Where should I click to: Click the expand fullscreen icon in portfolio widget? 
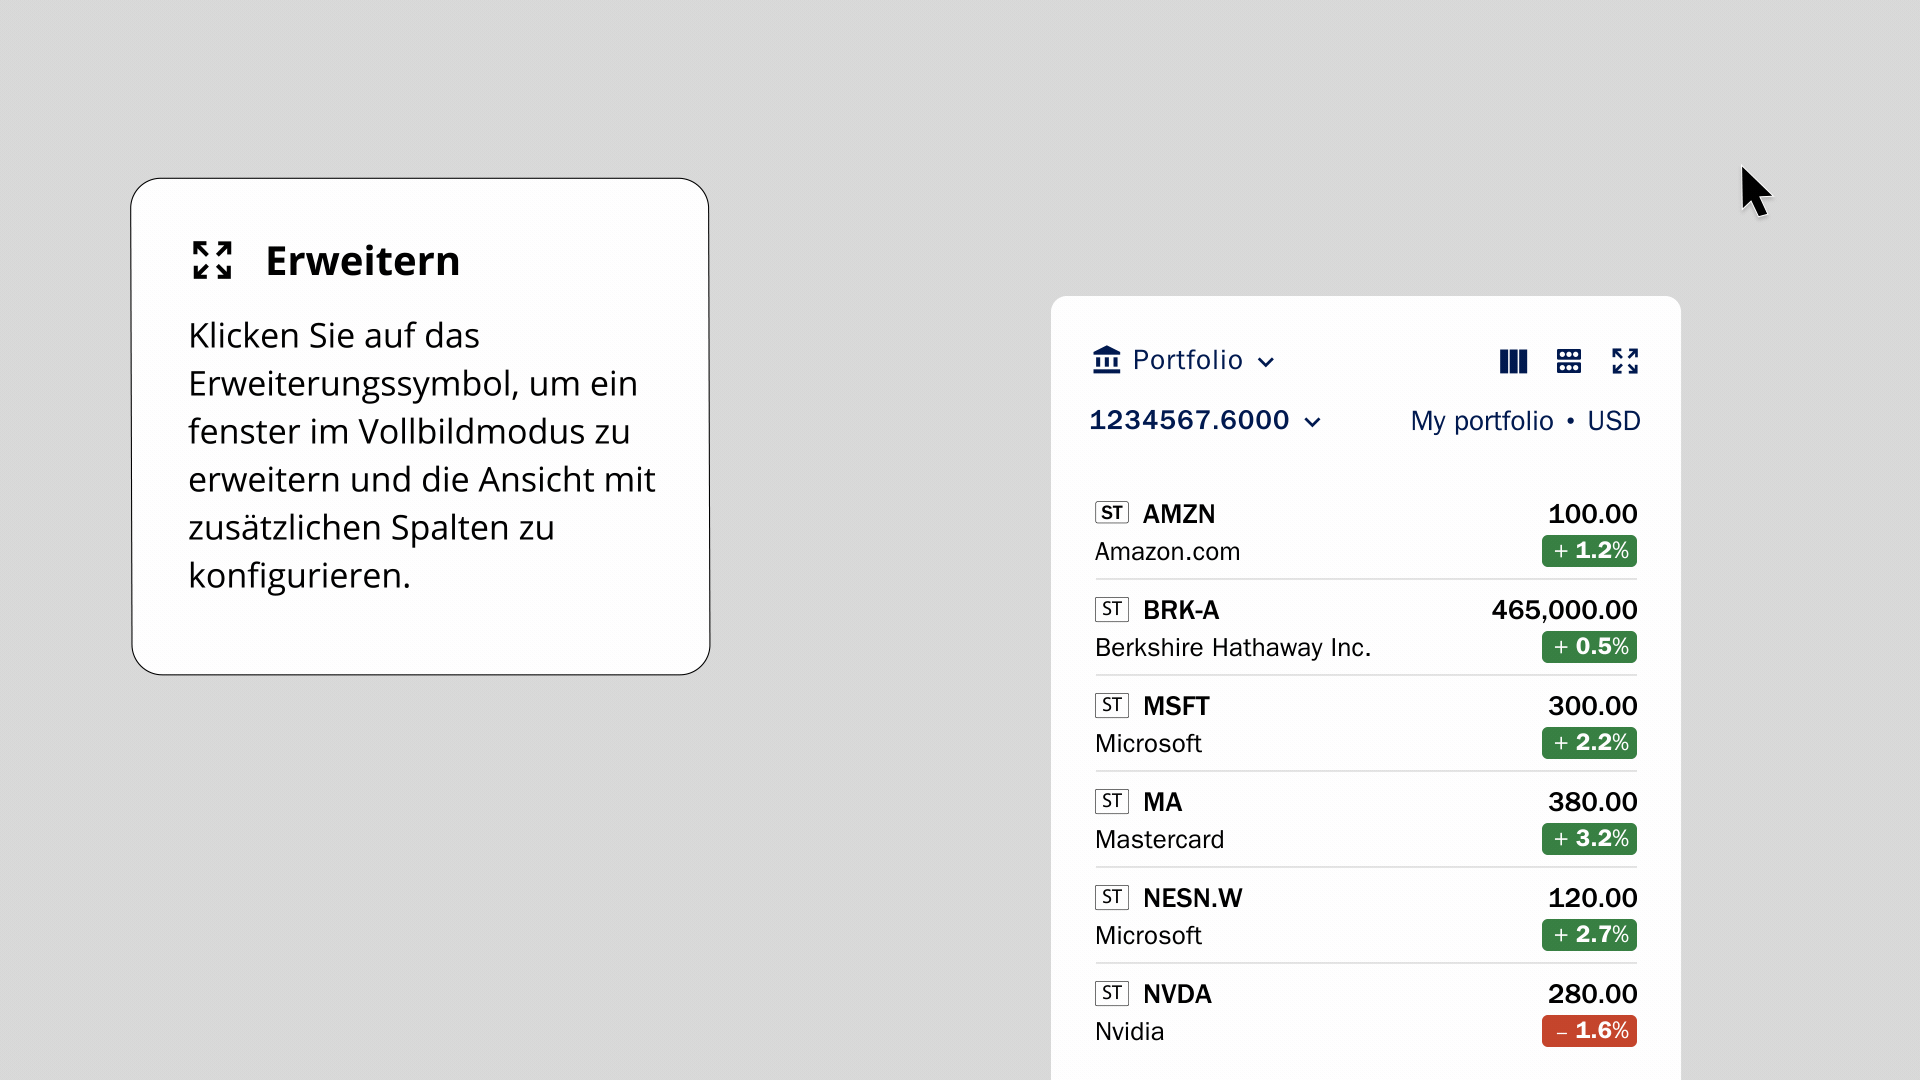pos(1625,361)
